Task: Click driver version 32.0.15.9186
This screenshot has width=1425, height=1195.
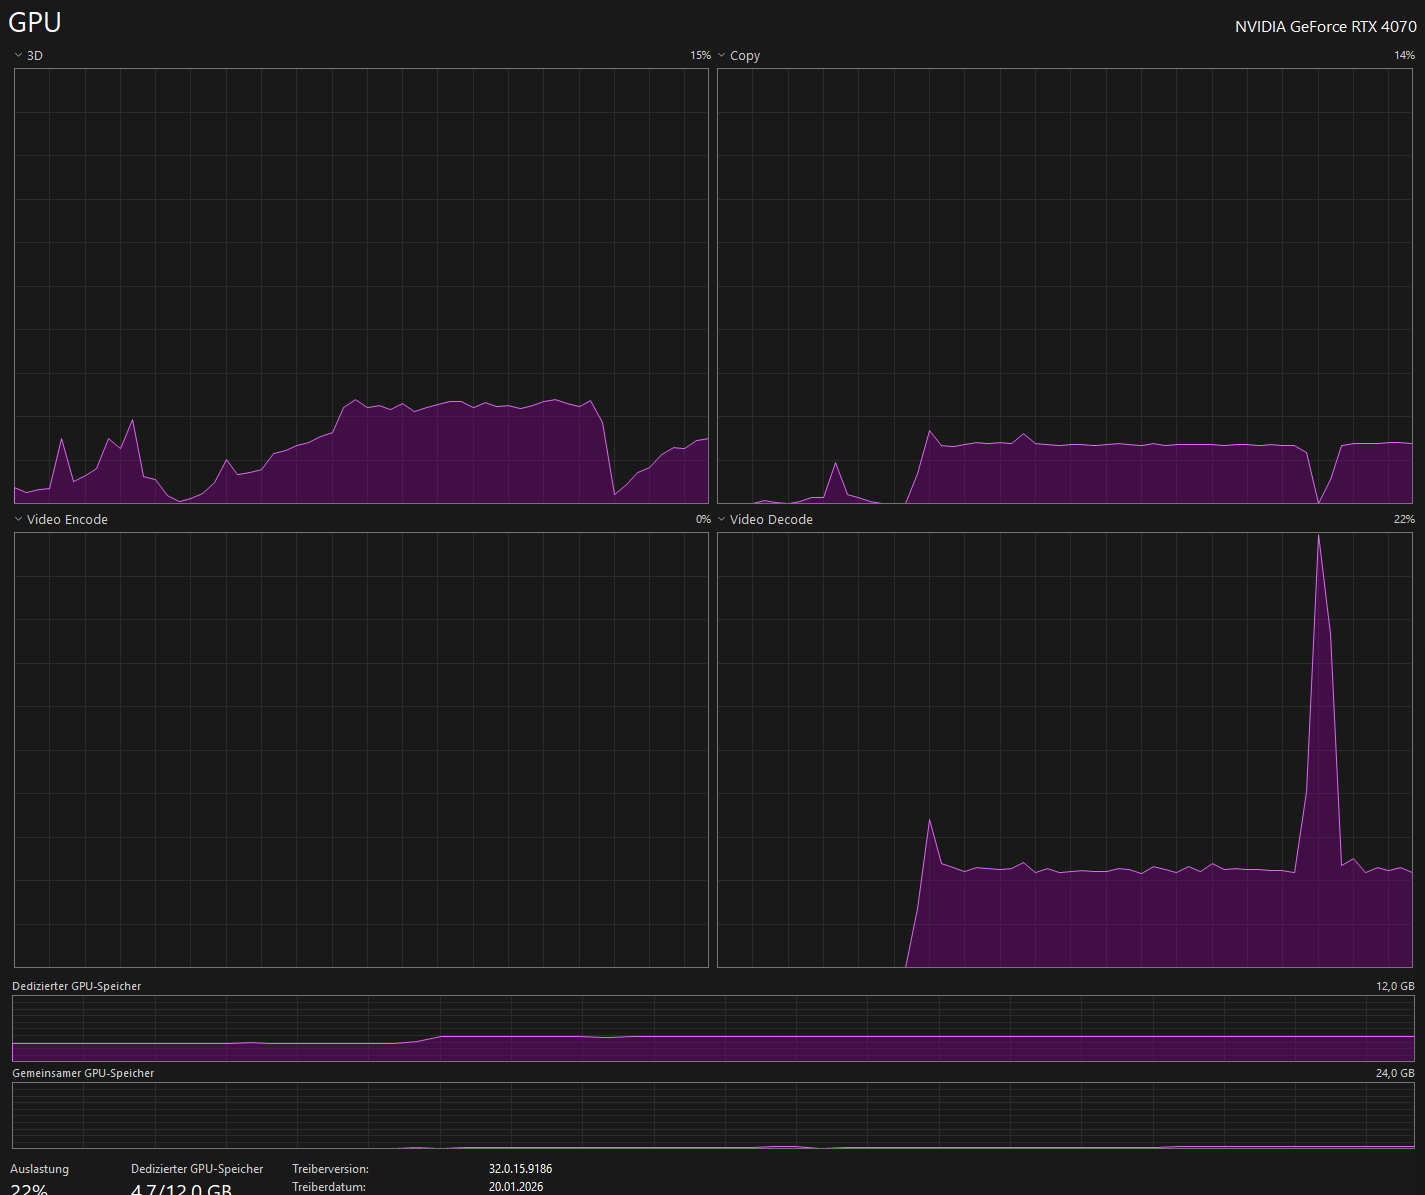Action: pos(520,1169)
